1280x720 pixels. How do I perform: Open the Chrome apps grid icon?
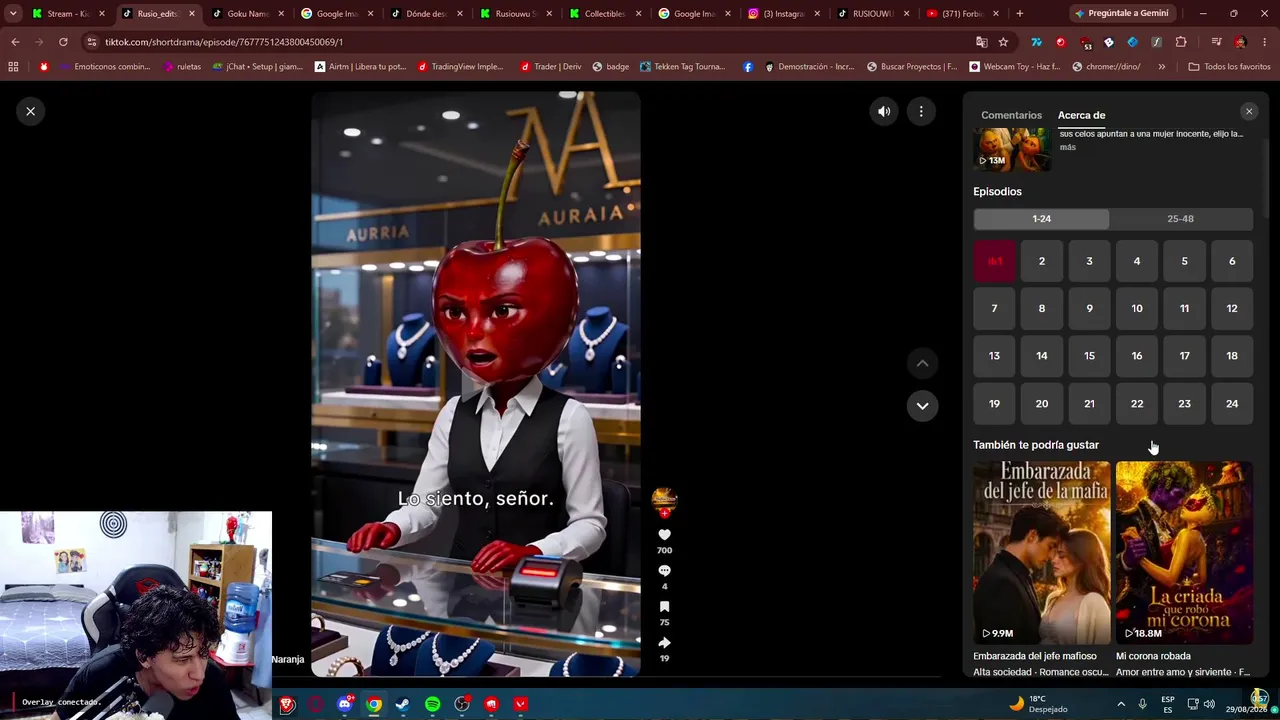(13, 67)
